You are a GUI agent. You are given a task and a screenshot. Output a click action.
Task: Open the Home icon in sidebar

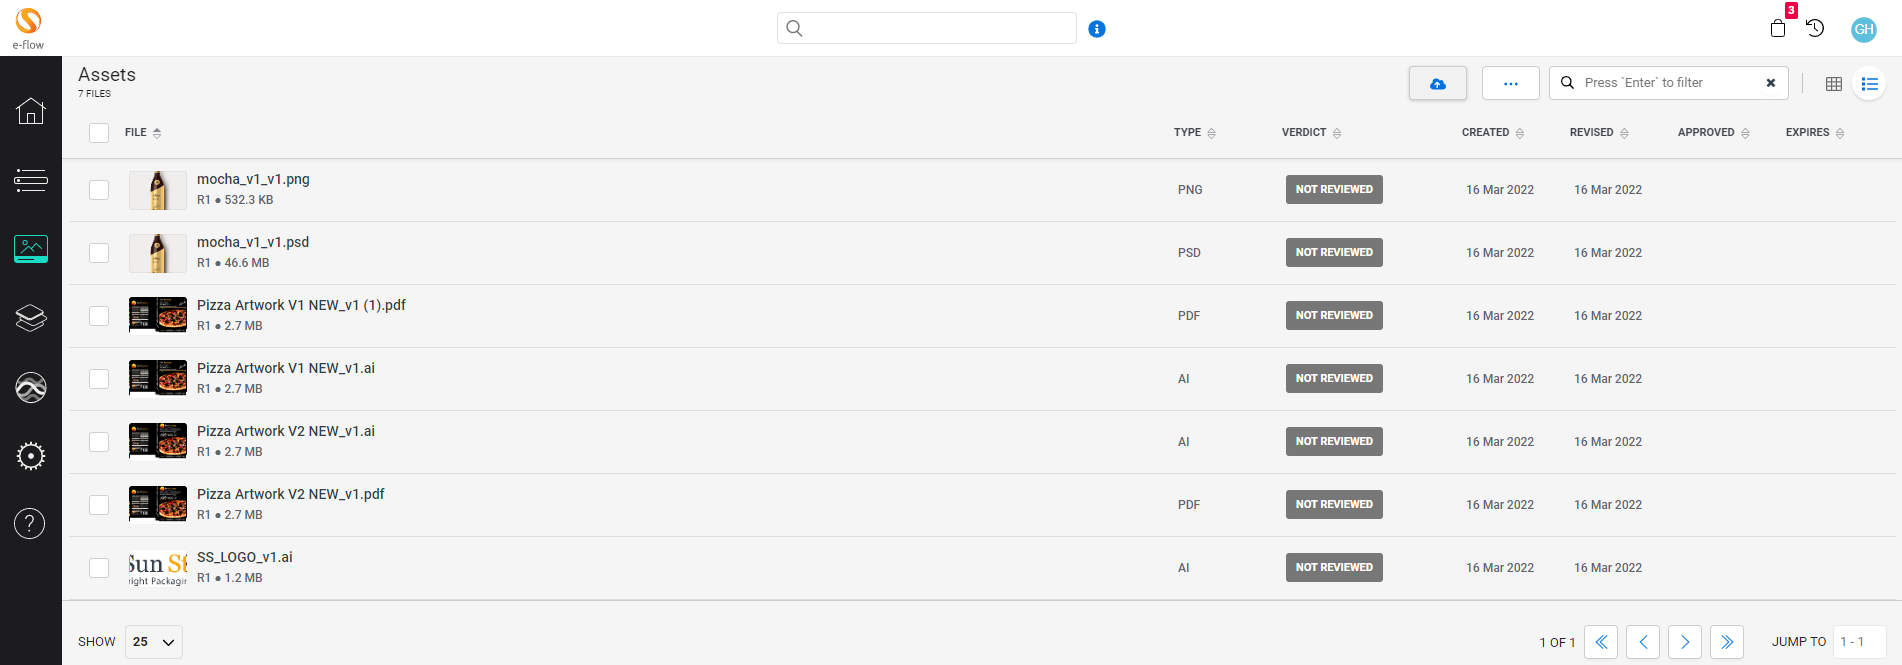coord(30,111)
